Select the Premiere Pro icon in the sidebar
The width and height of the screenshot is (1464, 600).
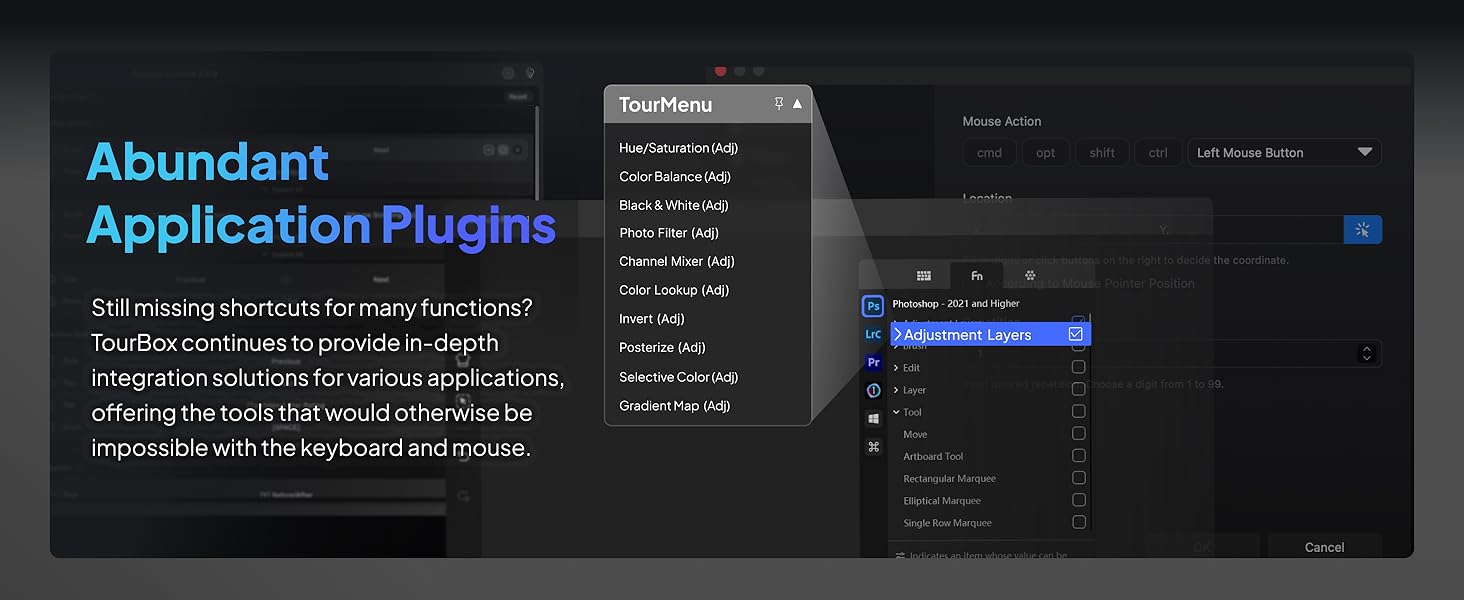click(x=873, y=362)
